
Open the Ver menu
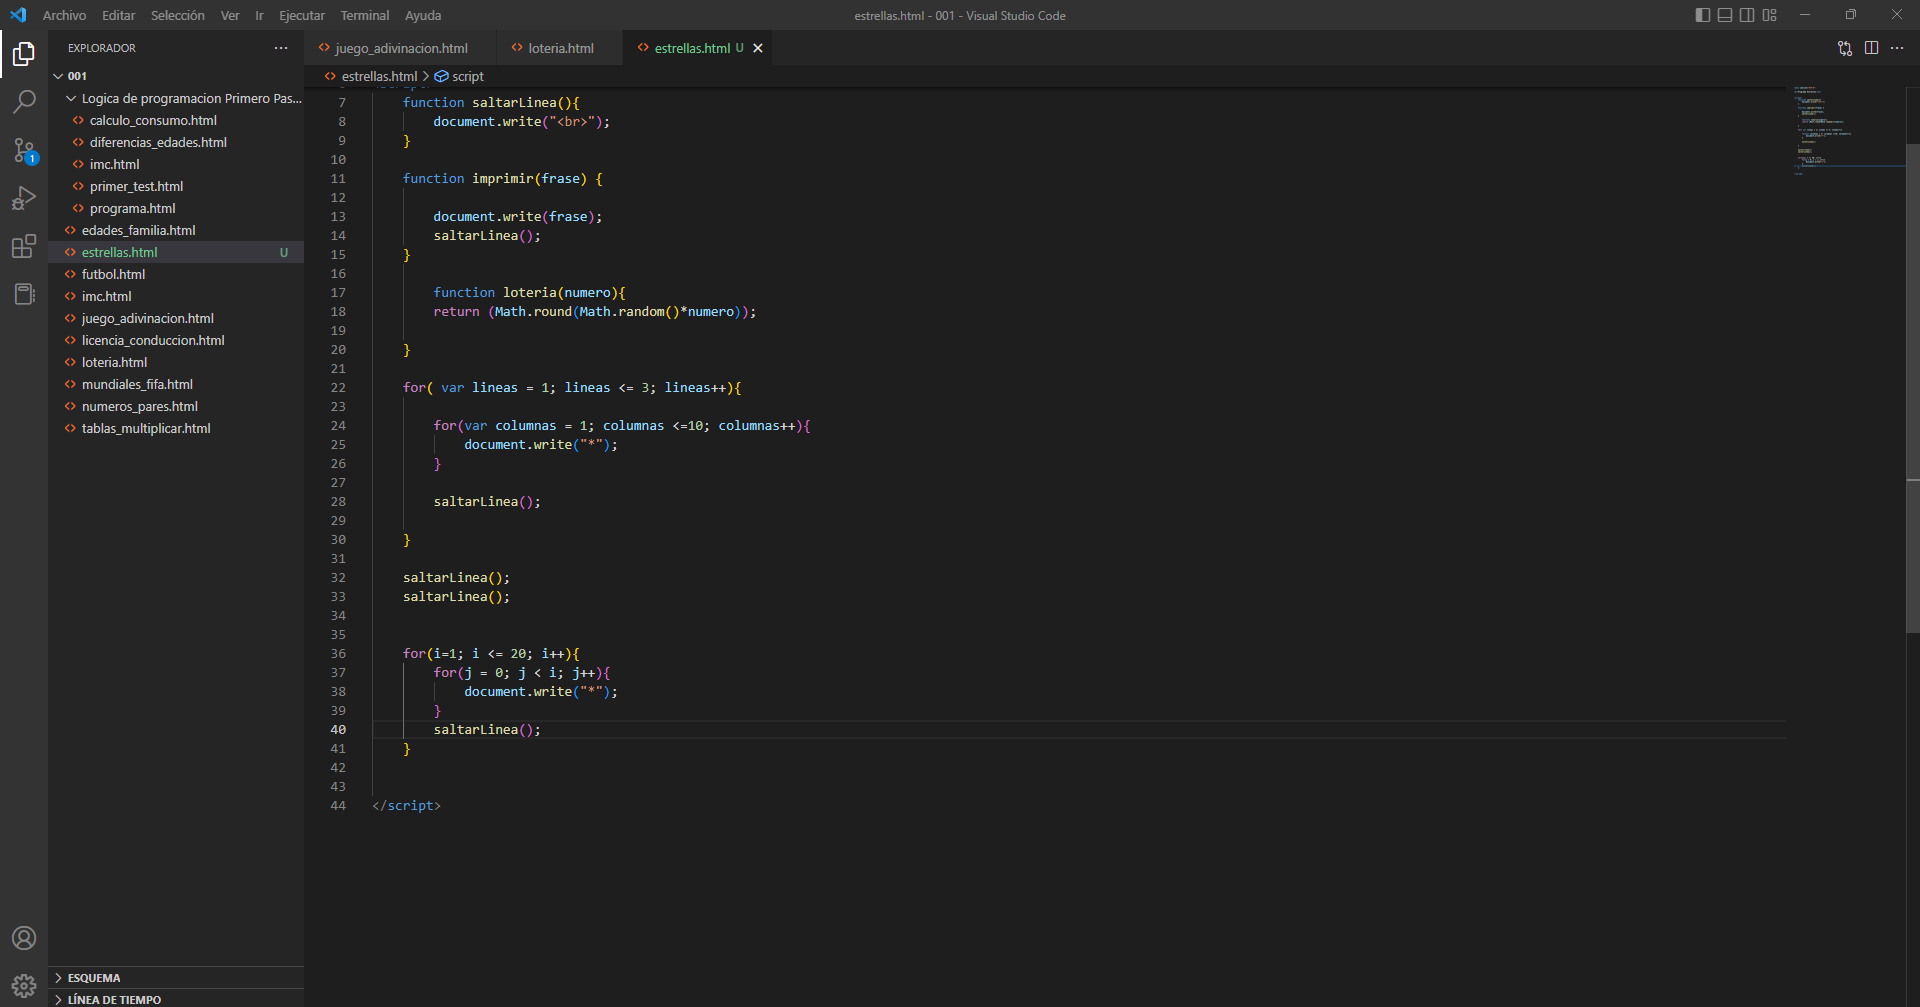230,15
